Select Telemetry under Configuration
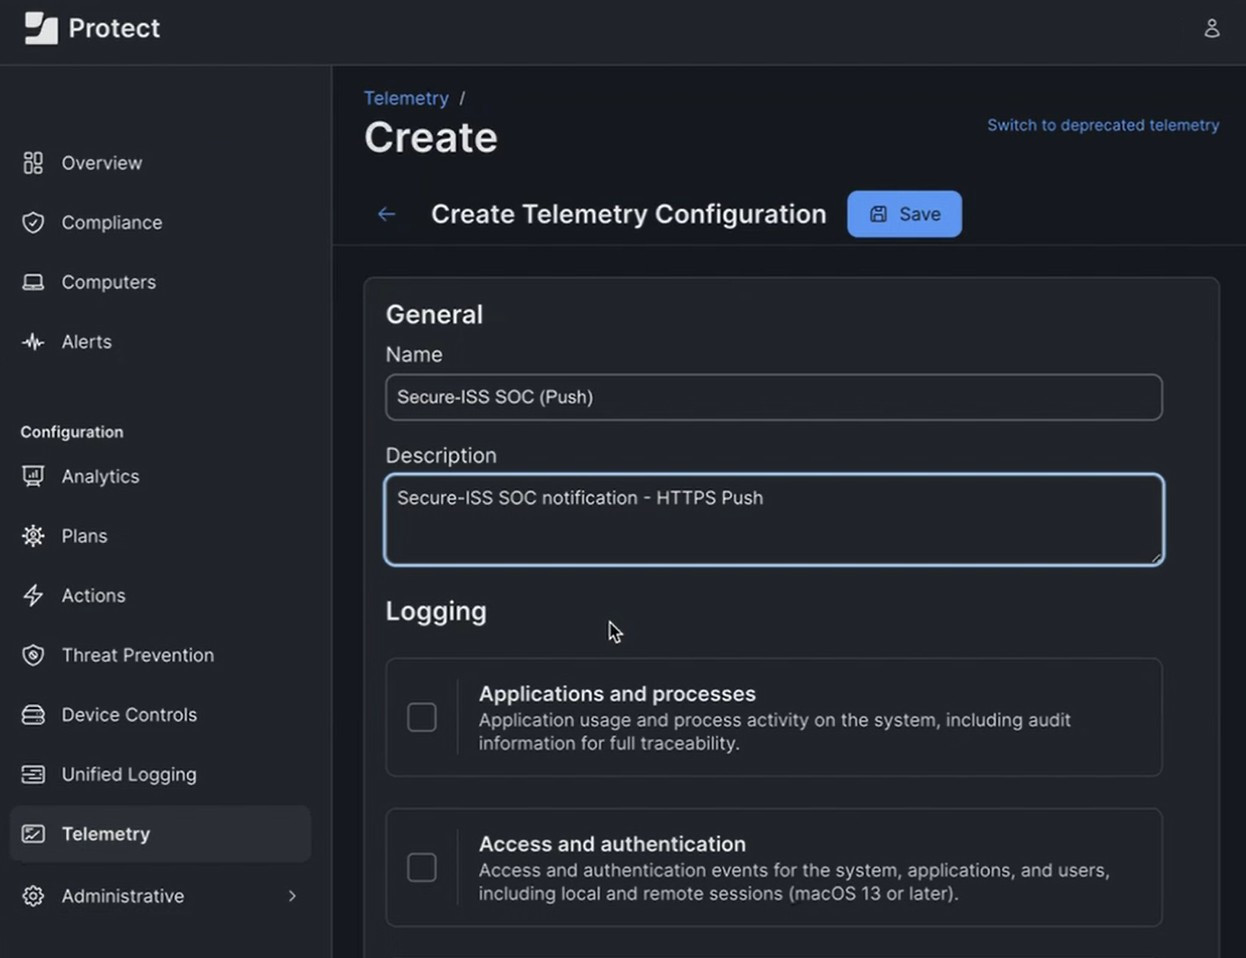The width and height of the screenshot is (1246, 958). [160, 834]
